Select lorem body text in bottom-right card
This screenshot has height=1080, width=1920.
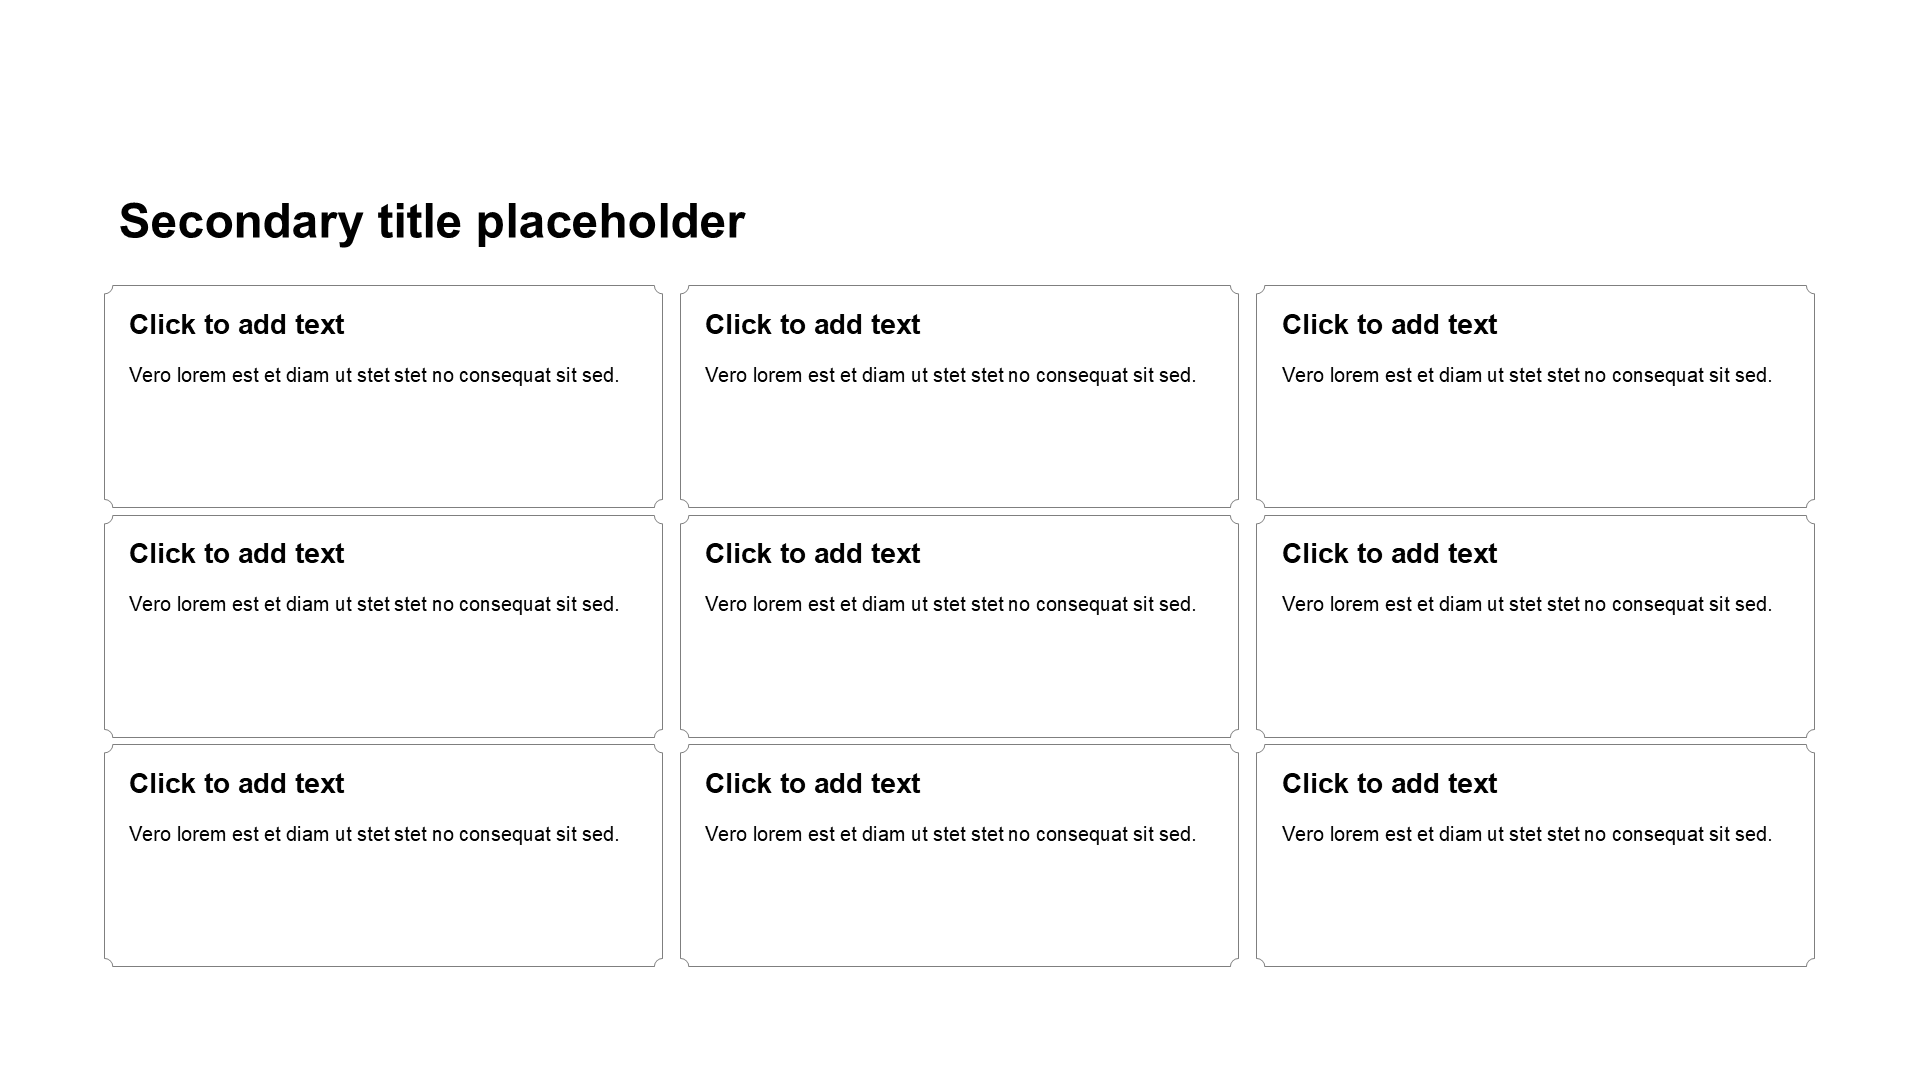(1527, 835)
